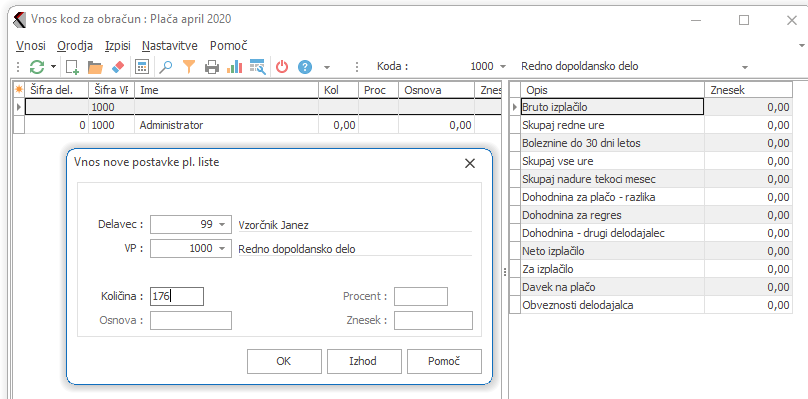Click the Opis column header

click(x=612, y=90)
